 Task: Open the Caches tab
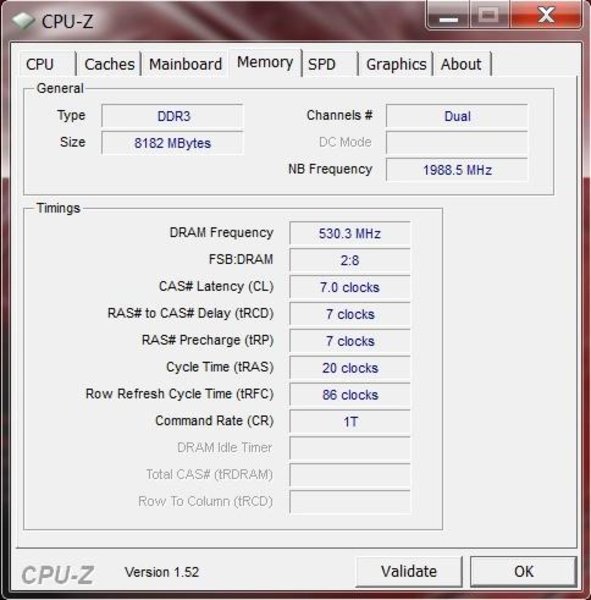109,64
